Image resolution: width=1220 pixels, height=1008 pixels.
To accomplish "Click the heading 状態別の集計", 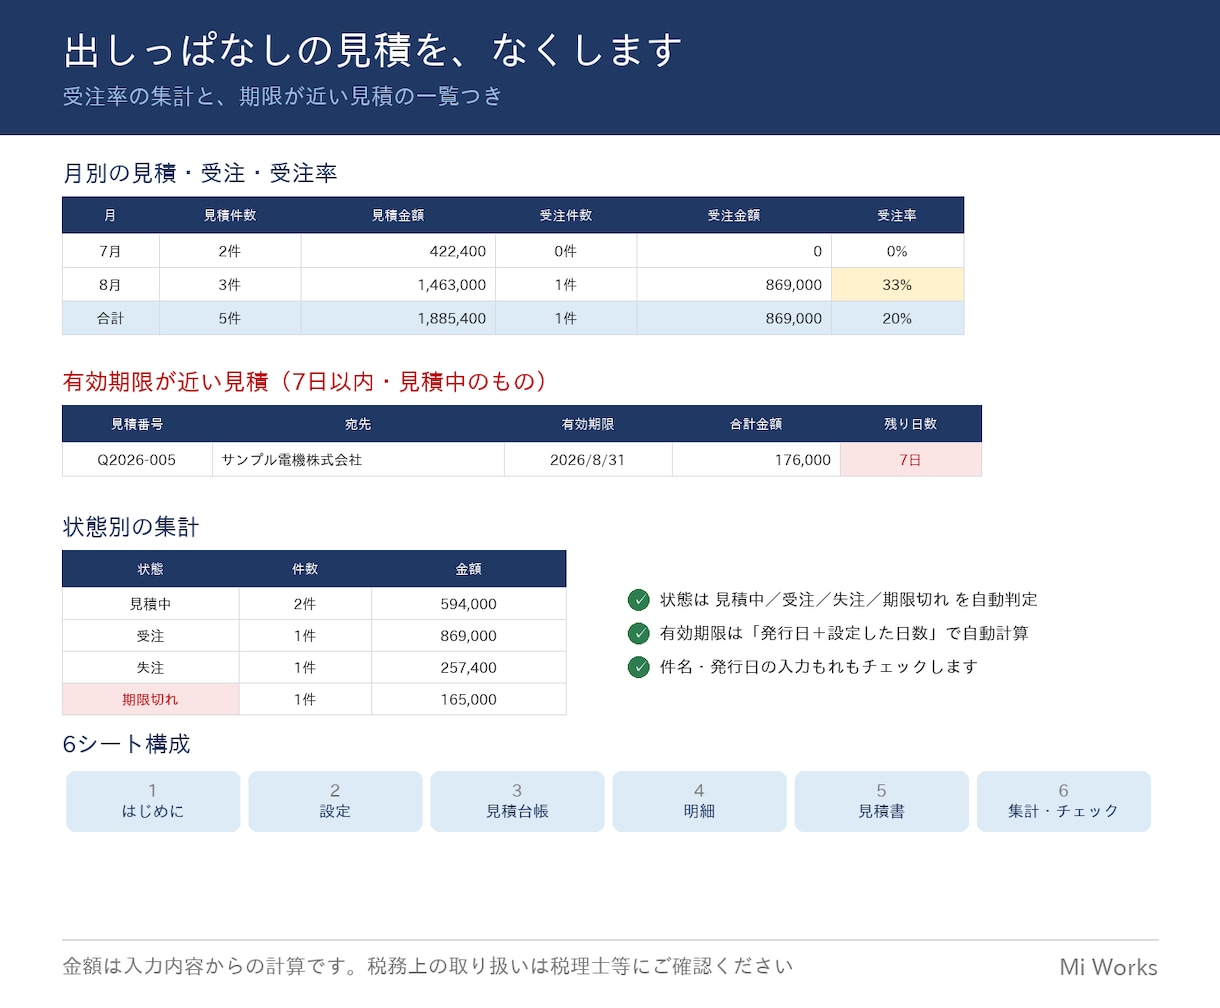I will click(x=131, y=527).
